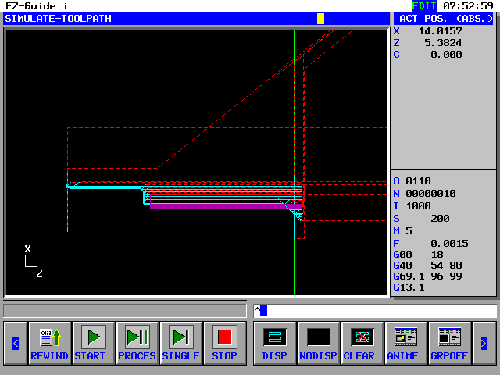Start the toolpath simulation

coord(93,343)
